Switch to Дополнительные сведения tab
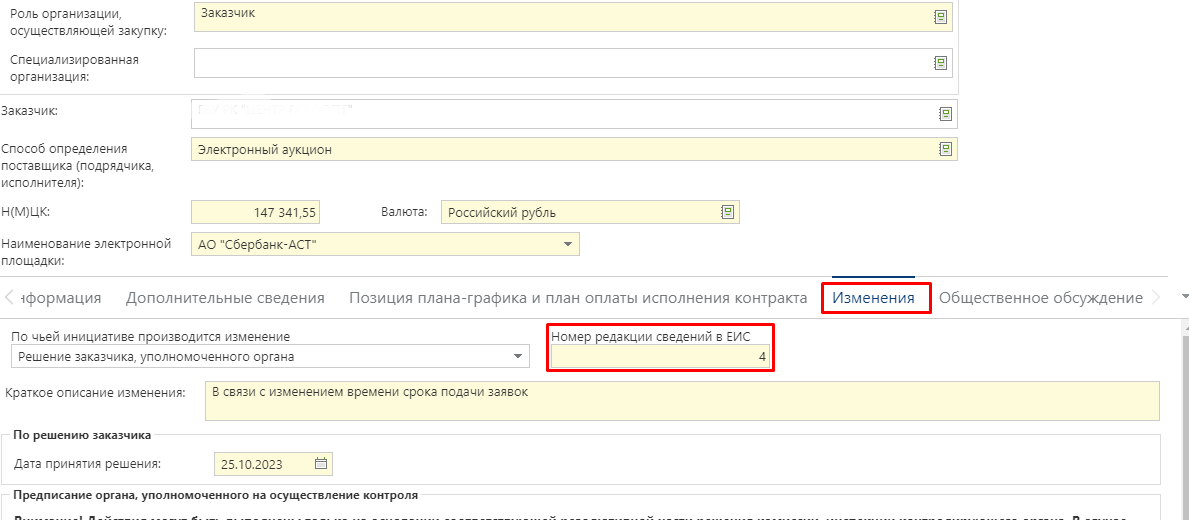Viewport: 1189px width, 520px height. pyautogui.click(x=225, y=298)
